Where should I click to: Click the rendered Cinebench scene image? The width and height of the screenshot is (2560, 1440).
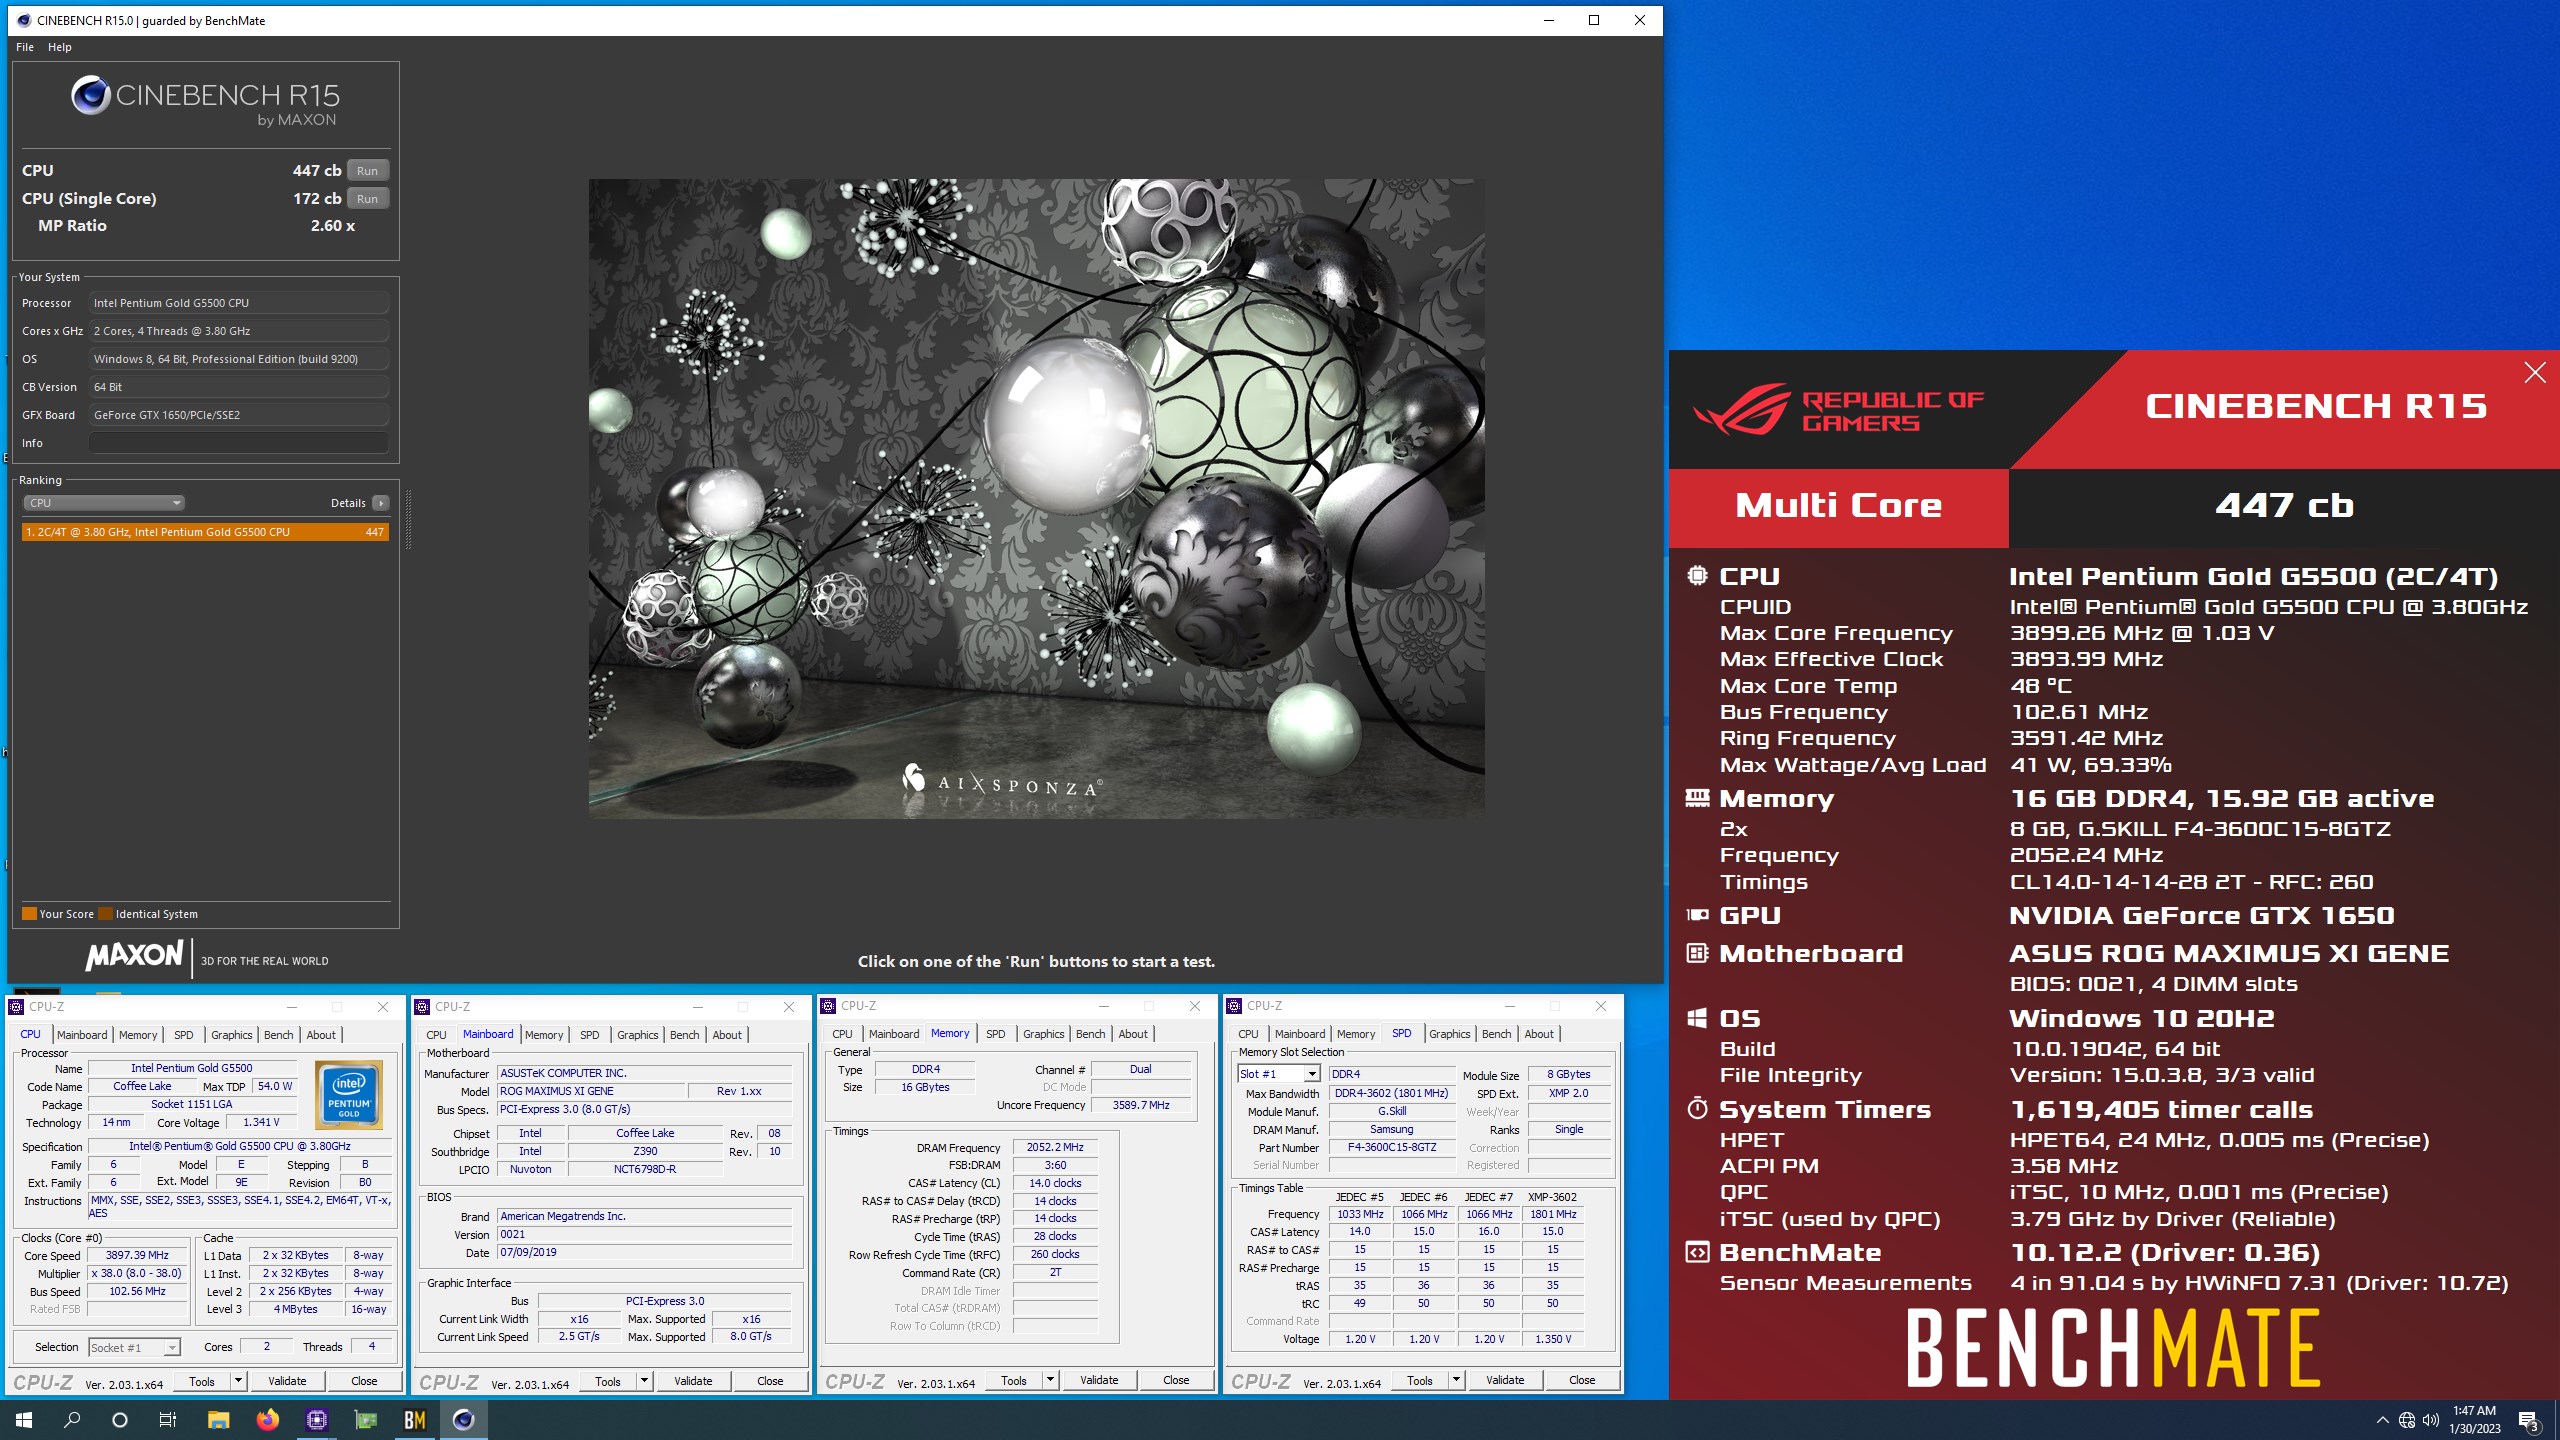click(1036, 499)
